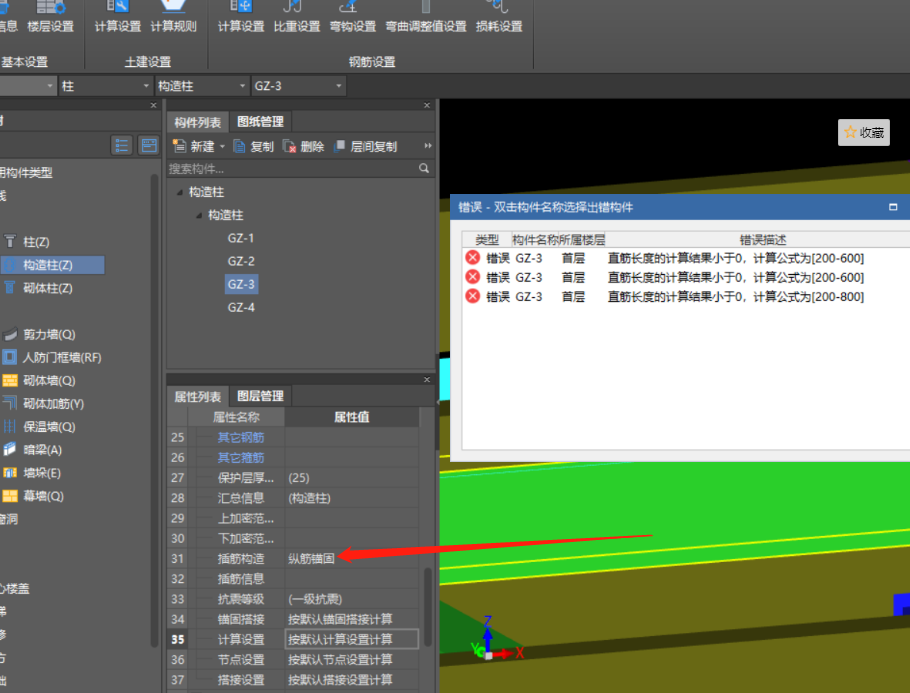Select 砌体柱(Z) in the navigation tree

(x=48, y=288)
